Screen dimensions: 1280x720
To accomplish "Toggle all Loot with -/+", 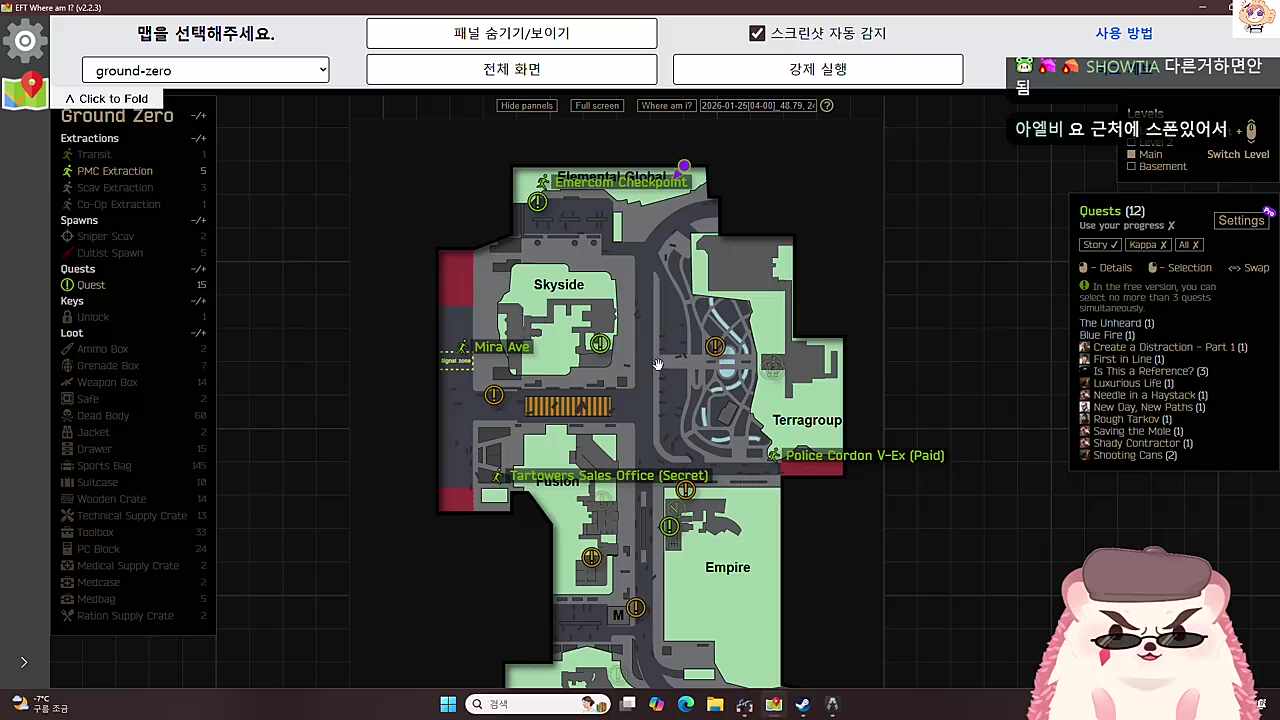I will pos(199,333).
